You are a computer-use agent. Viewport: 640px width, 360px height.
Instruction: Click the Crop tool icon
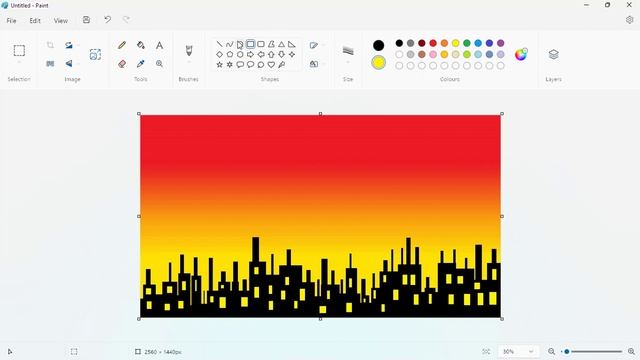[50, 45]
